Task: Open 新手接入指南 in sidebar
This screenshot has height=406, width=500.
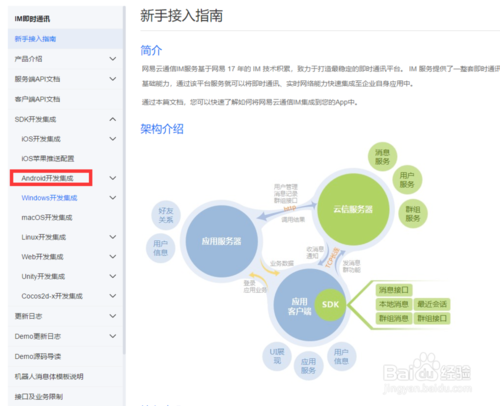Action: (35, 39)
